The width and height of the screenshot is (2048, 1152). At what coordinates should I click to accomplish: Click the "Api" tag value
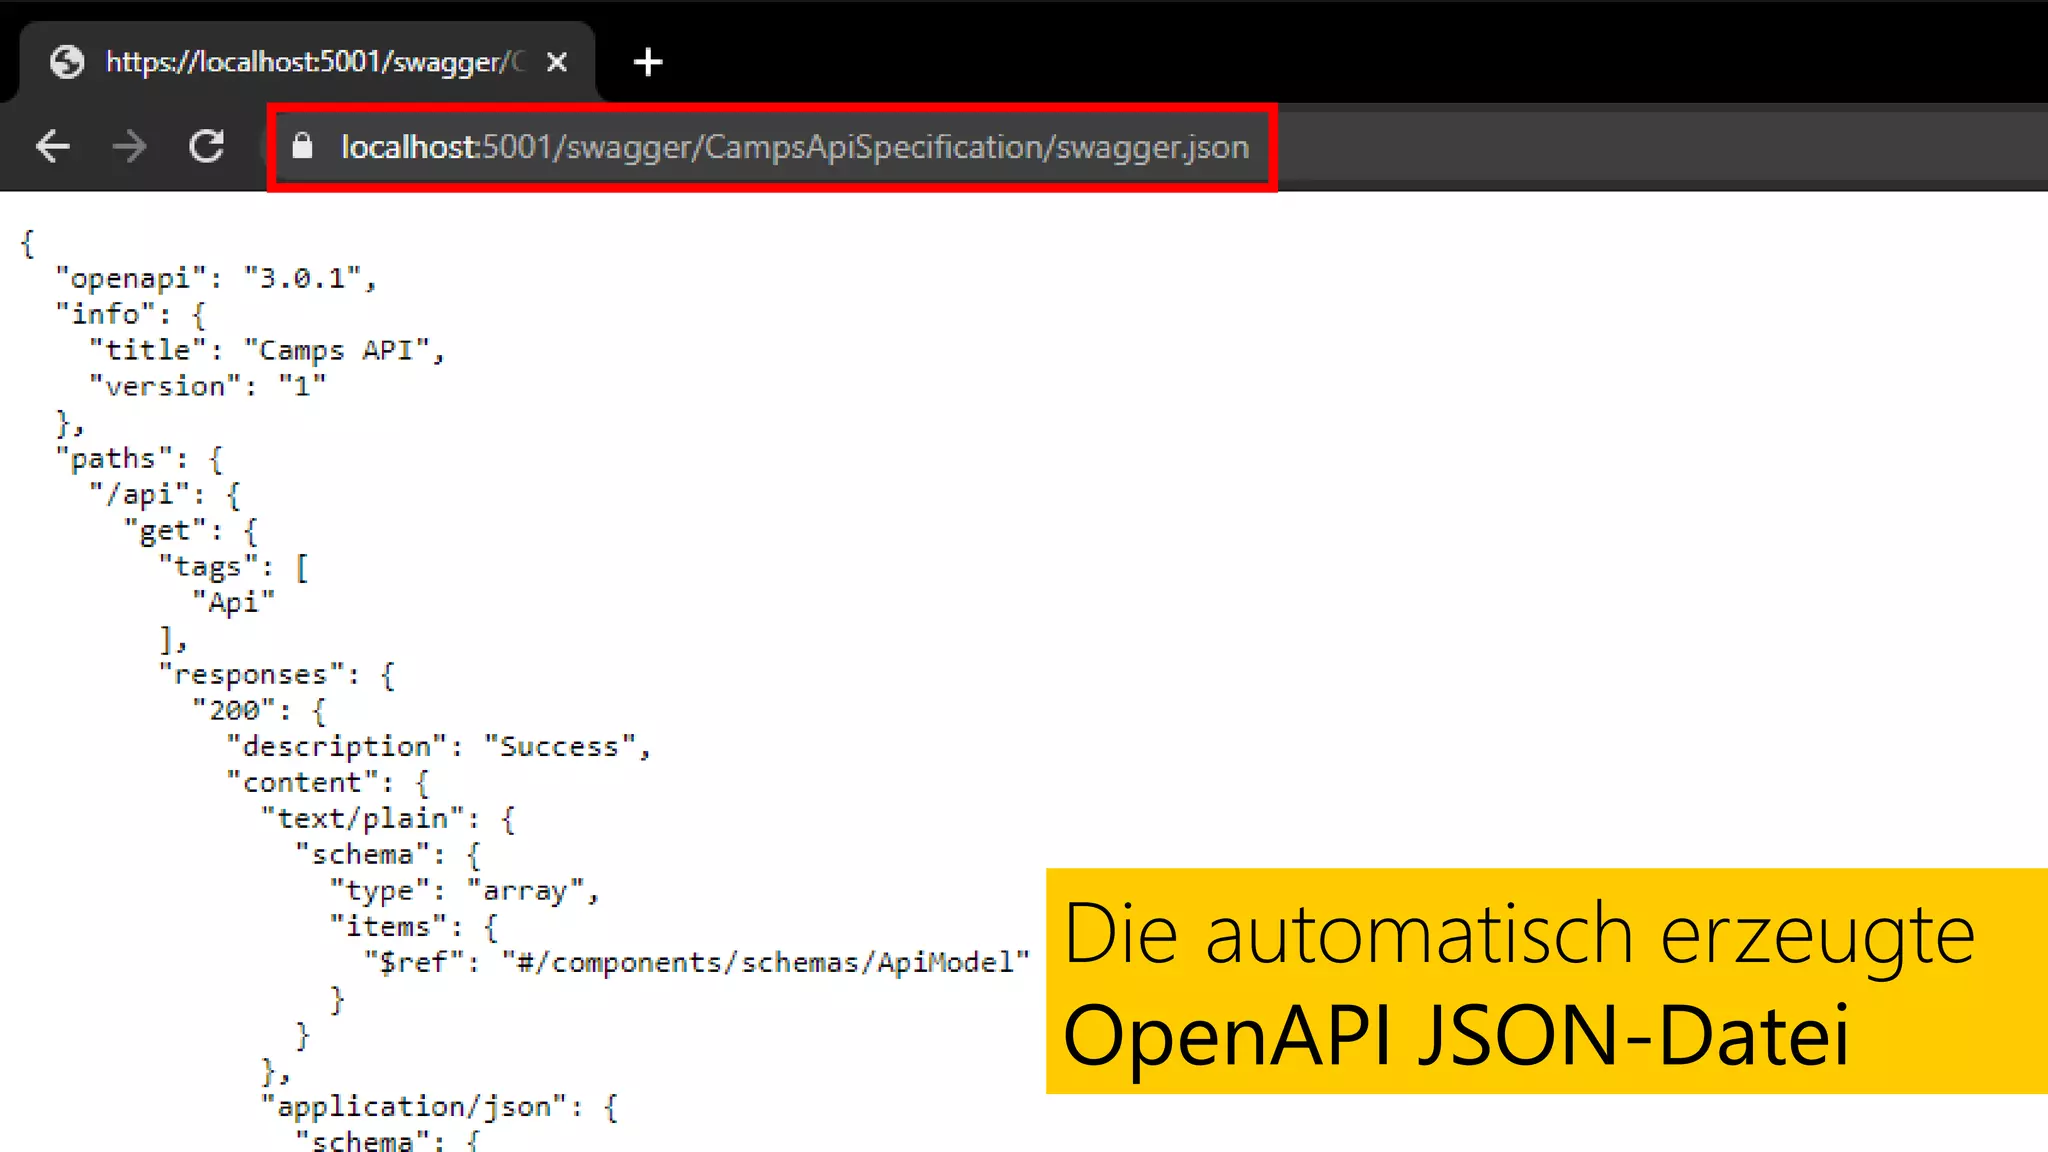[x=234, y=602]
